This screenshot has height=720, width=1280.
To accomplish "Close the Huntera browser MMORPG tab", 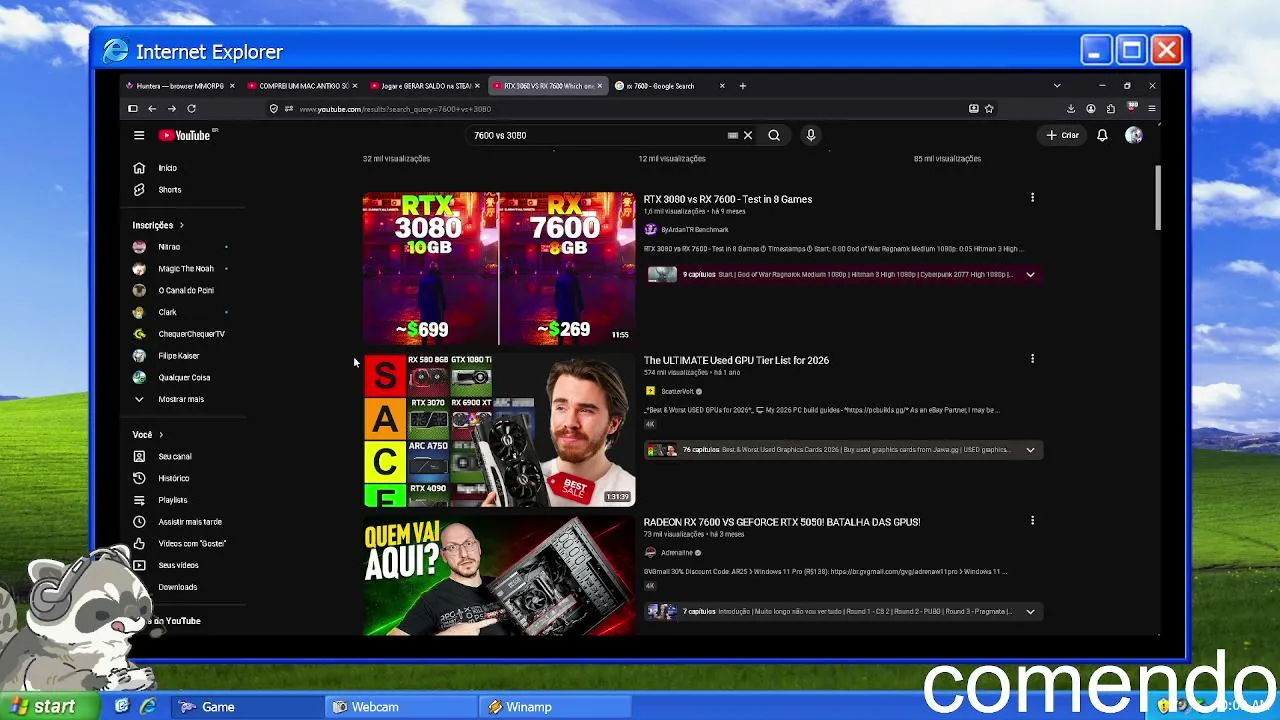I will (232, 86).
